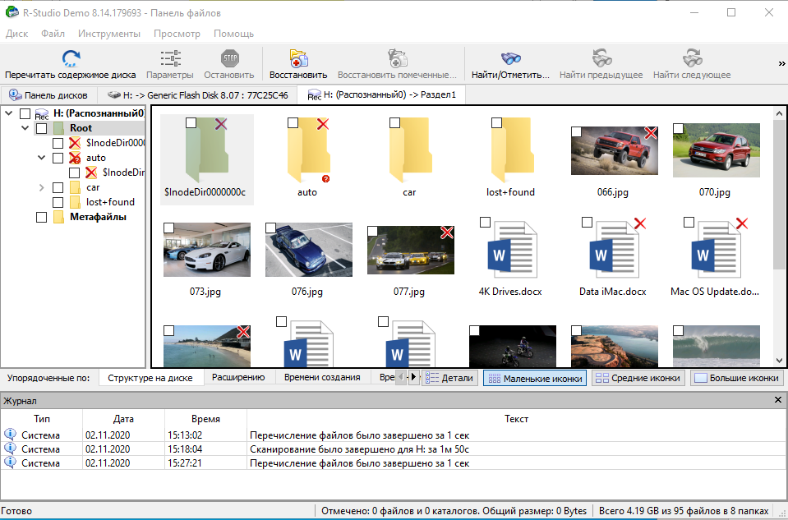Screen dimensions: 788x520
Task: Select the Детали view button
Action: tap(449, 378)
